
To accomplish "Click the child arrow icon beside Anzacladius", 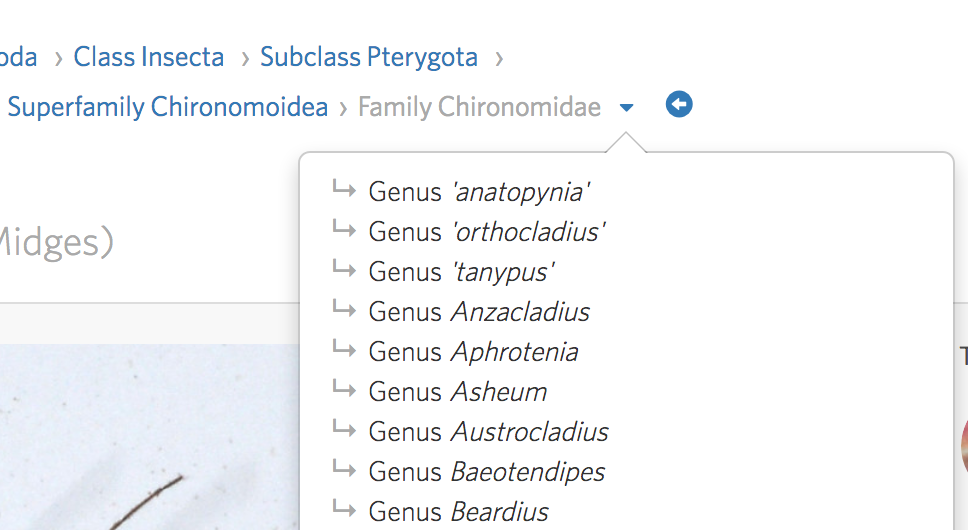I will tap(344, 309).
